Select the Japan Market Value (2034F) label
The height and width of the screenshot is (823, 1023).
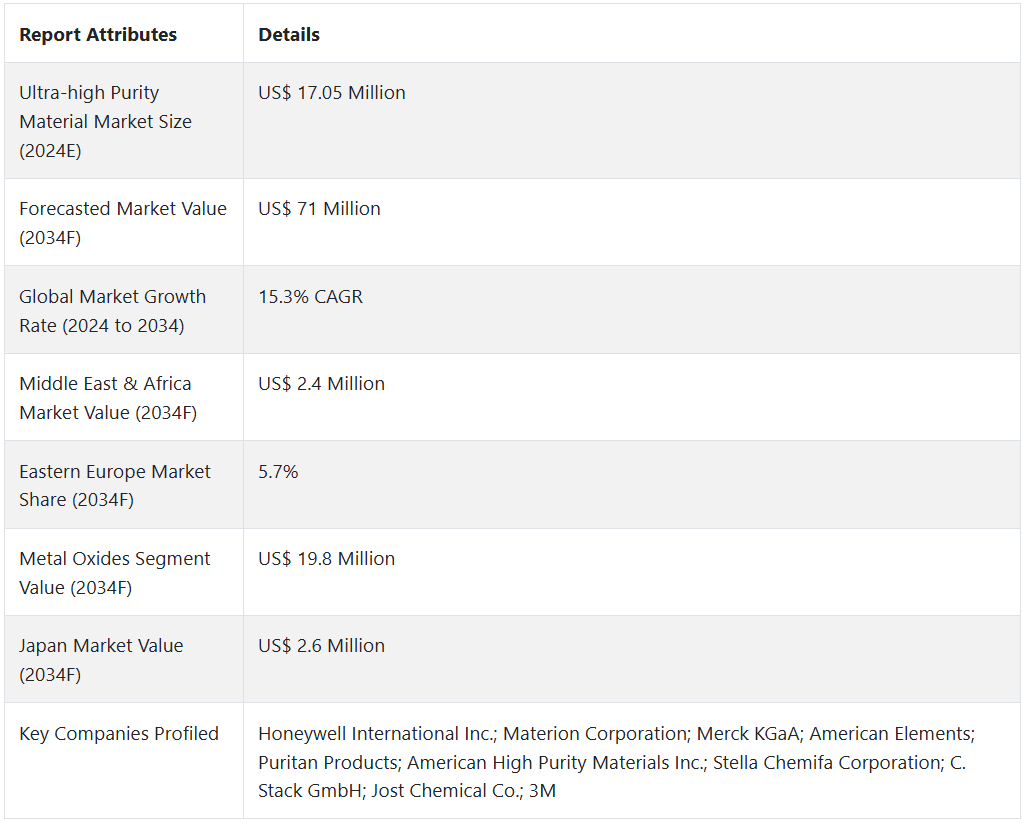point(101,660)
